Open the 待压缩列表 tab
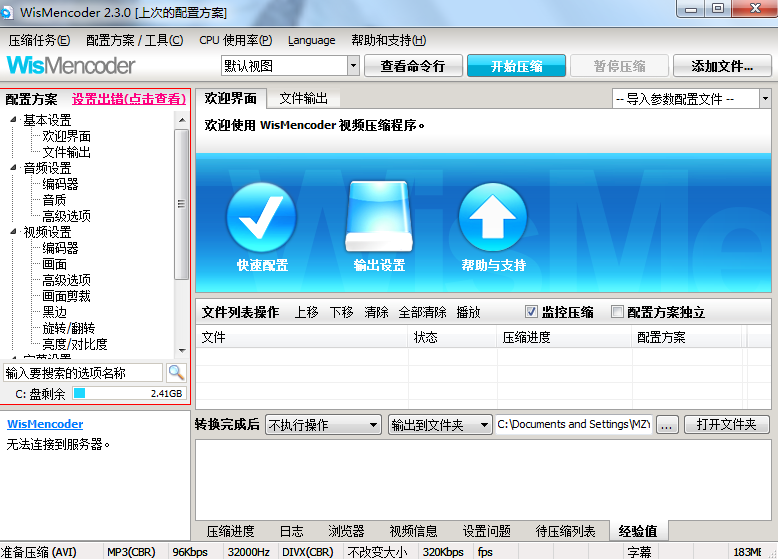 [565, 531]
